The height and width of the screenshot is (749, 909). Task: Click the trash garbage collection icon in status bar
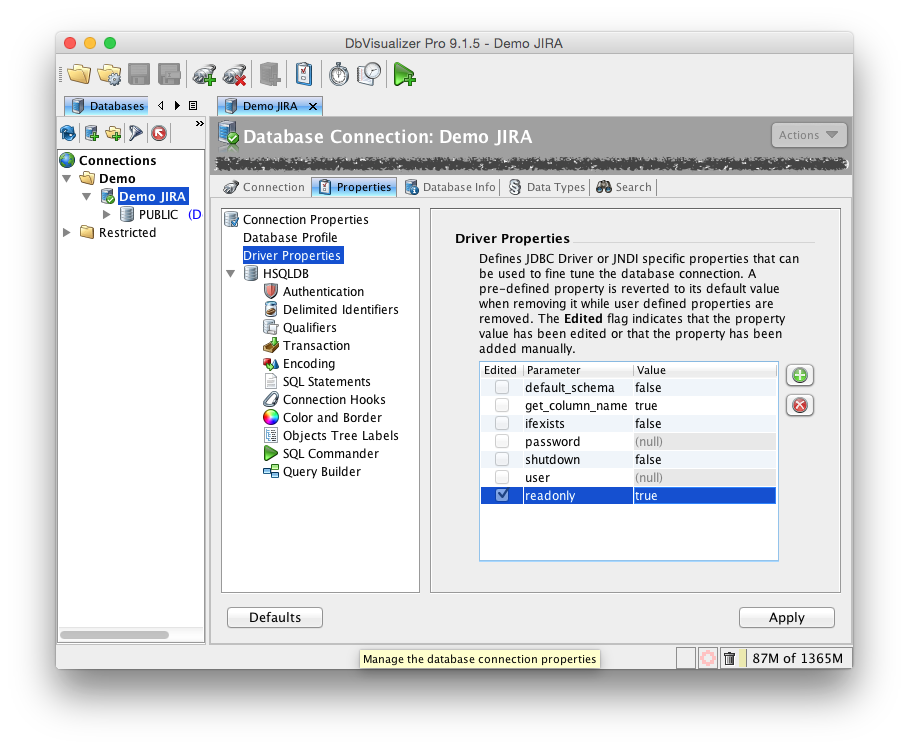729,658
